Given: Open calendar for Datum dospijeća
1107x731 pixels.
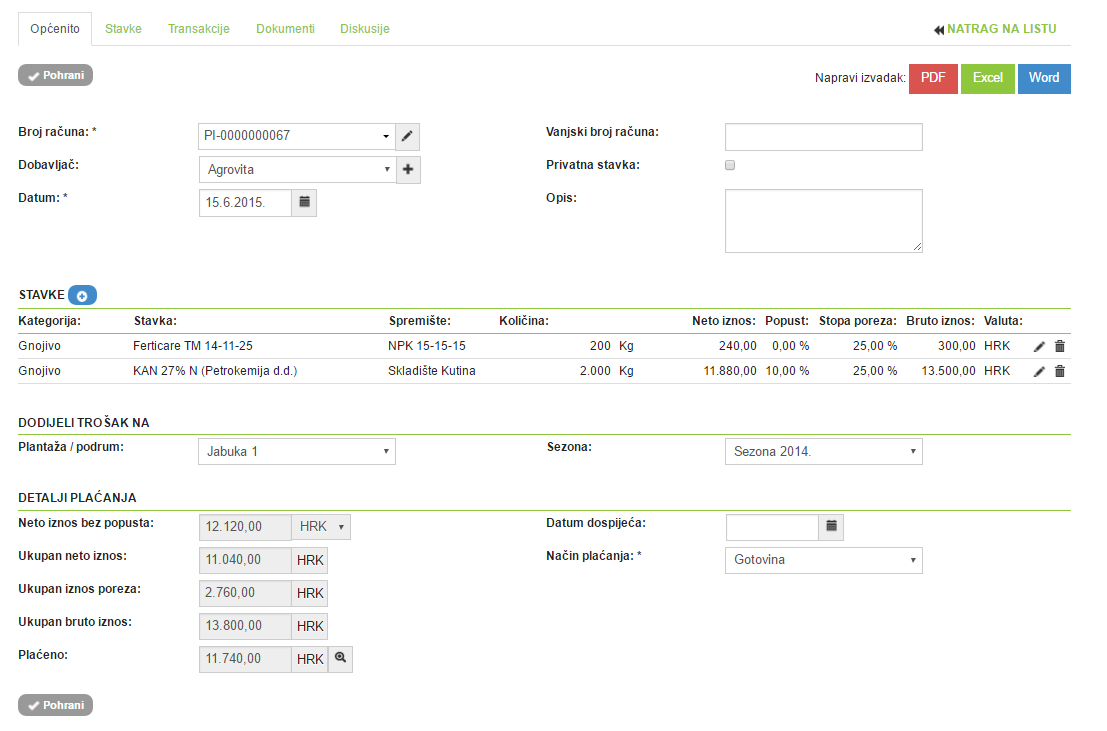Looking at the screenshot, I should coord(831,526).
